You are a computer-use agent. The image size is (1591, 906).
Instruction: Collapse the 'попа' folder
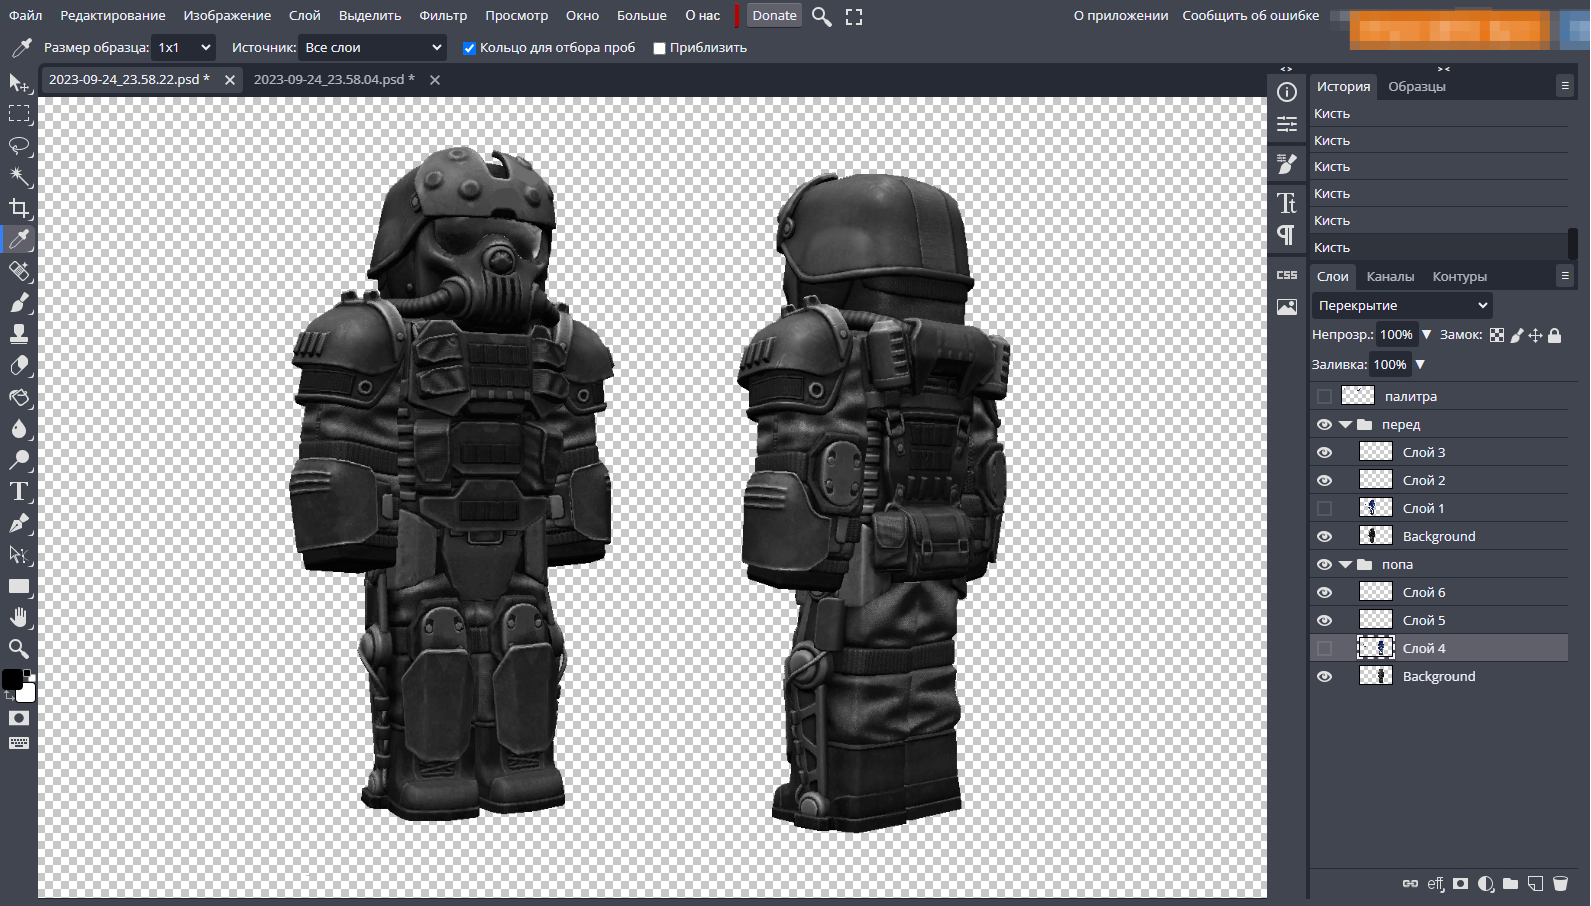pos(1345,564)
